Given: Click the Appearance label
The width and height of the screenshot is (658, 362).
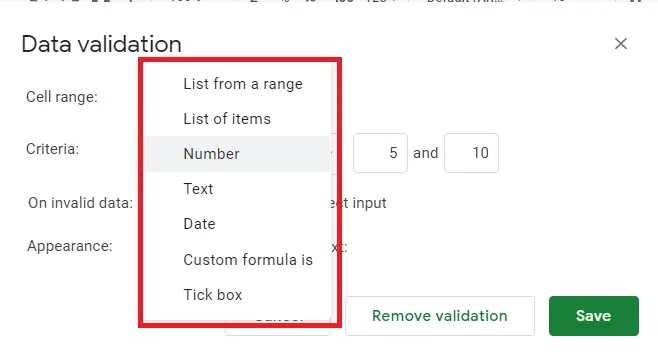Looking at the screenshot, I should 70,246.
